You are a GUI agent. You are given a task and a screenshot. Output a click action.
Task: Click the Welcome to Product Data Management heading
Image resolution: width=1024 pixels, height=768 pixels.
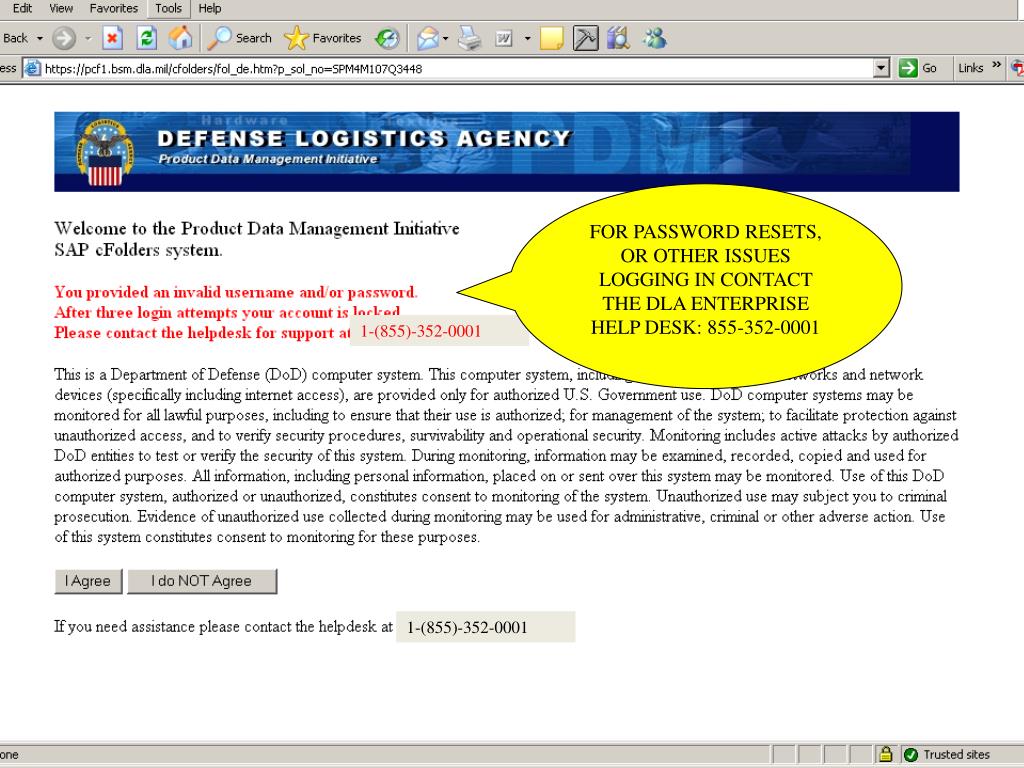click(x=257, y=239)
